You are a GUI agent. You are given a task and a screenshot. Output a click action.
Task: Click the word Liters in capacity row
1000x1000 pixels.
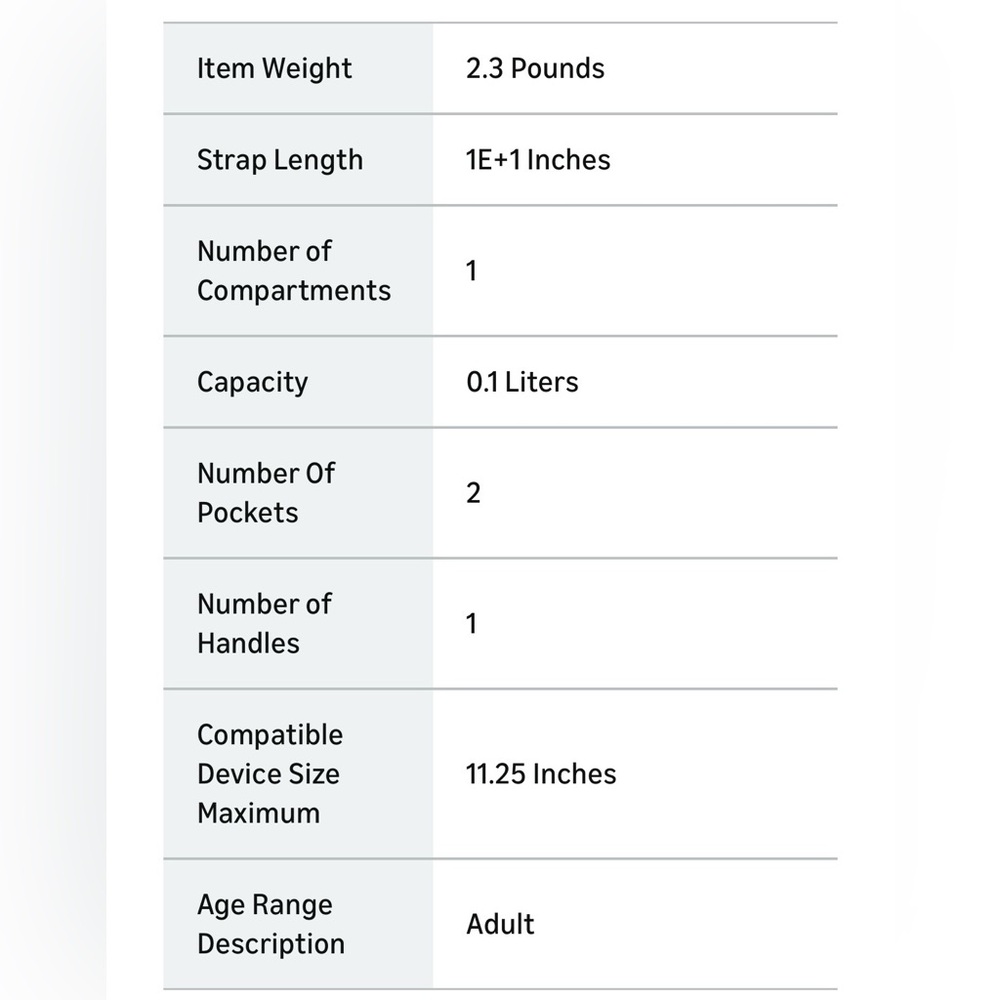point(541,382)
